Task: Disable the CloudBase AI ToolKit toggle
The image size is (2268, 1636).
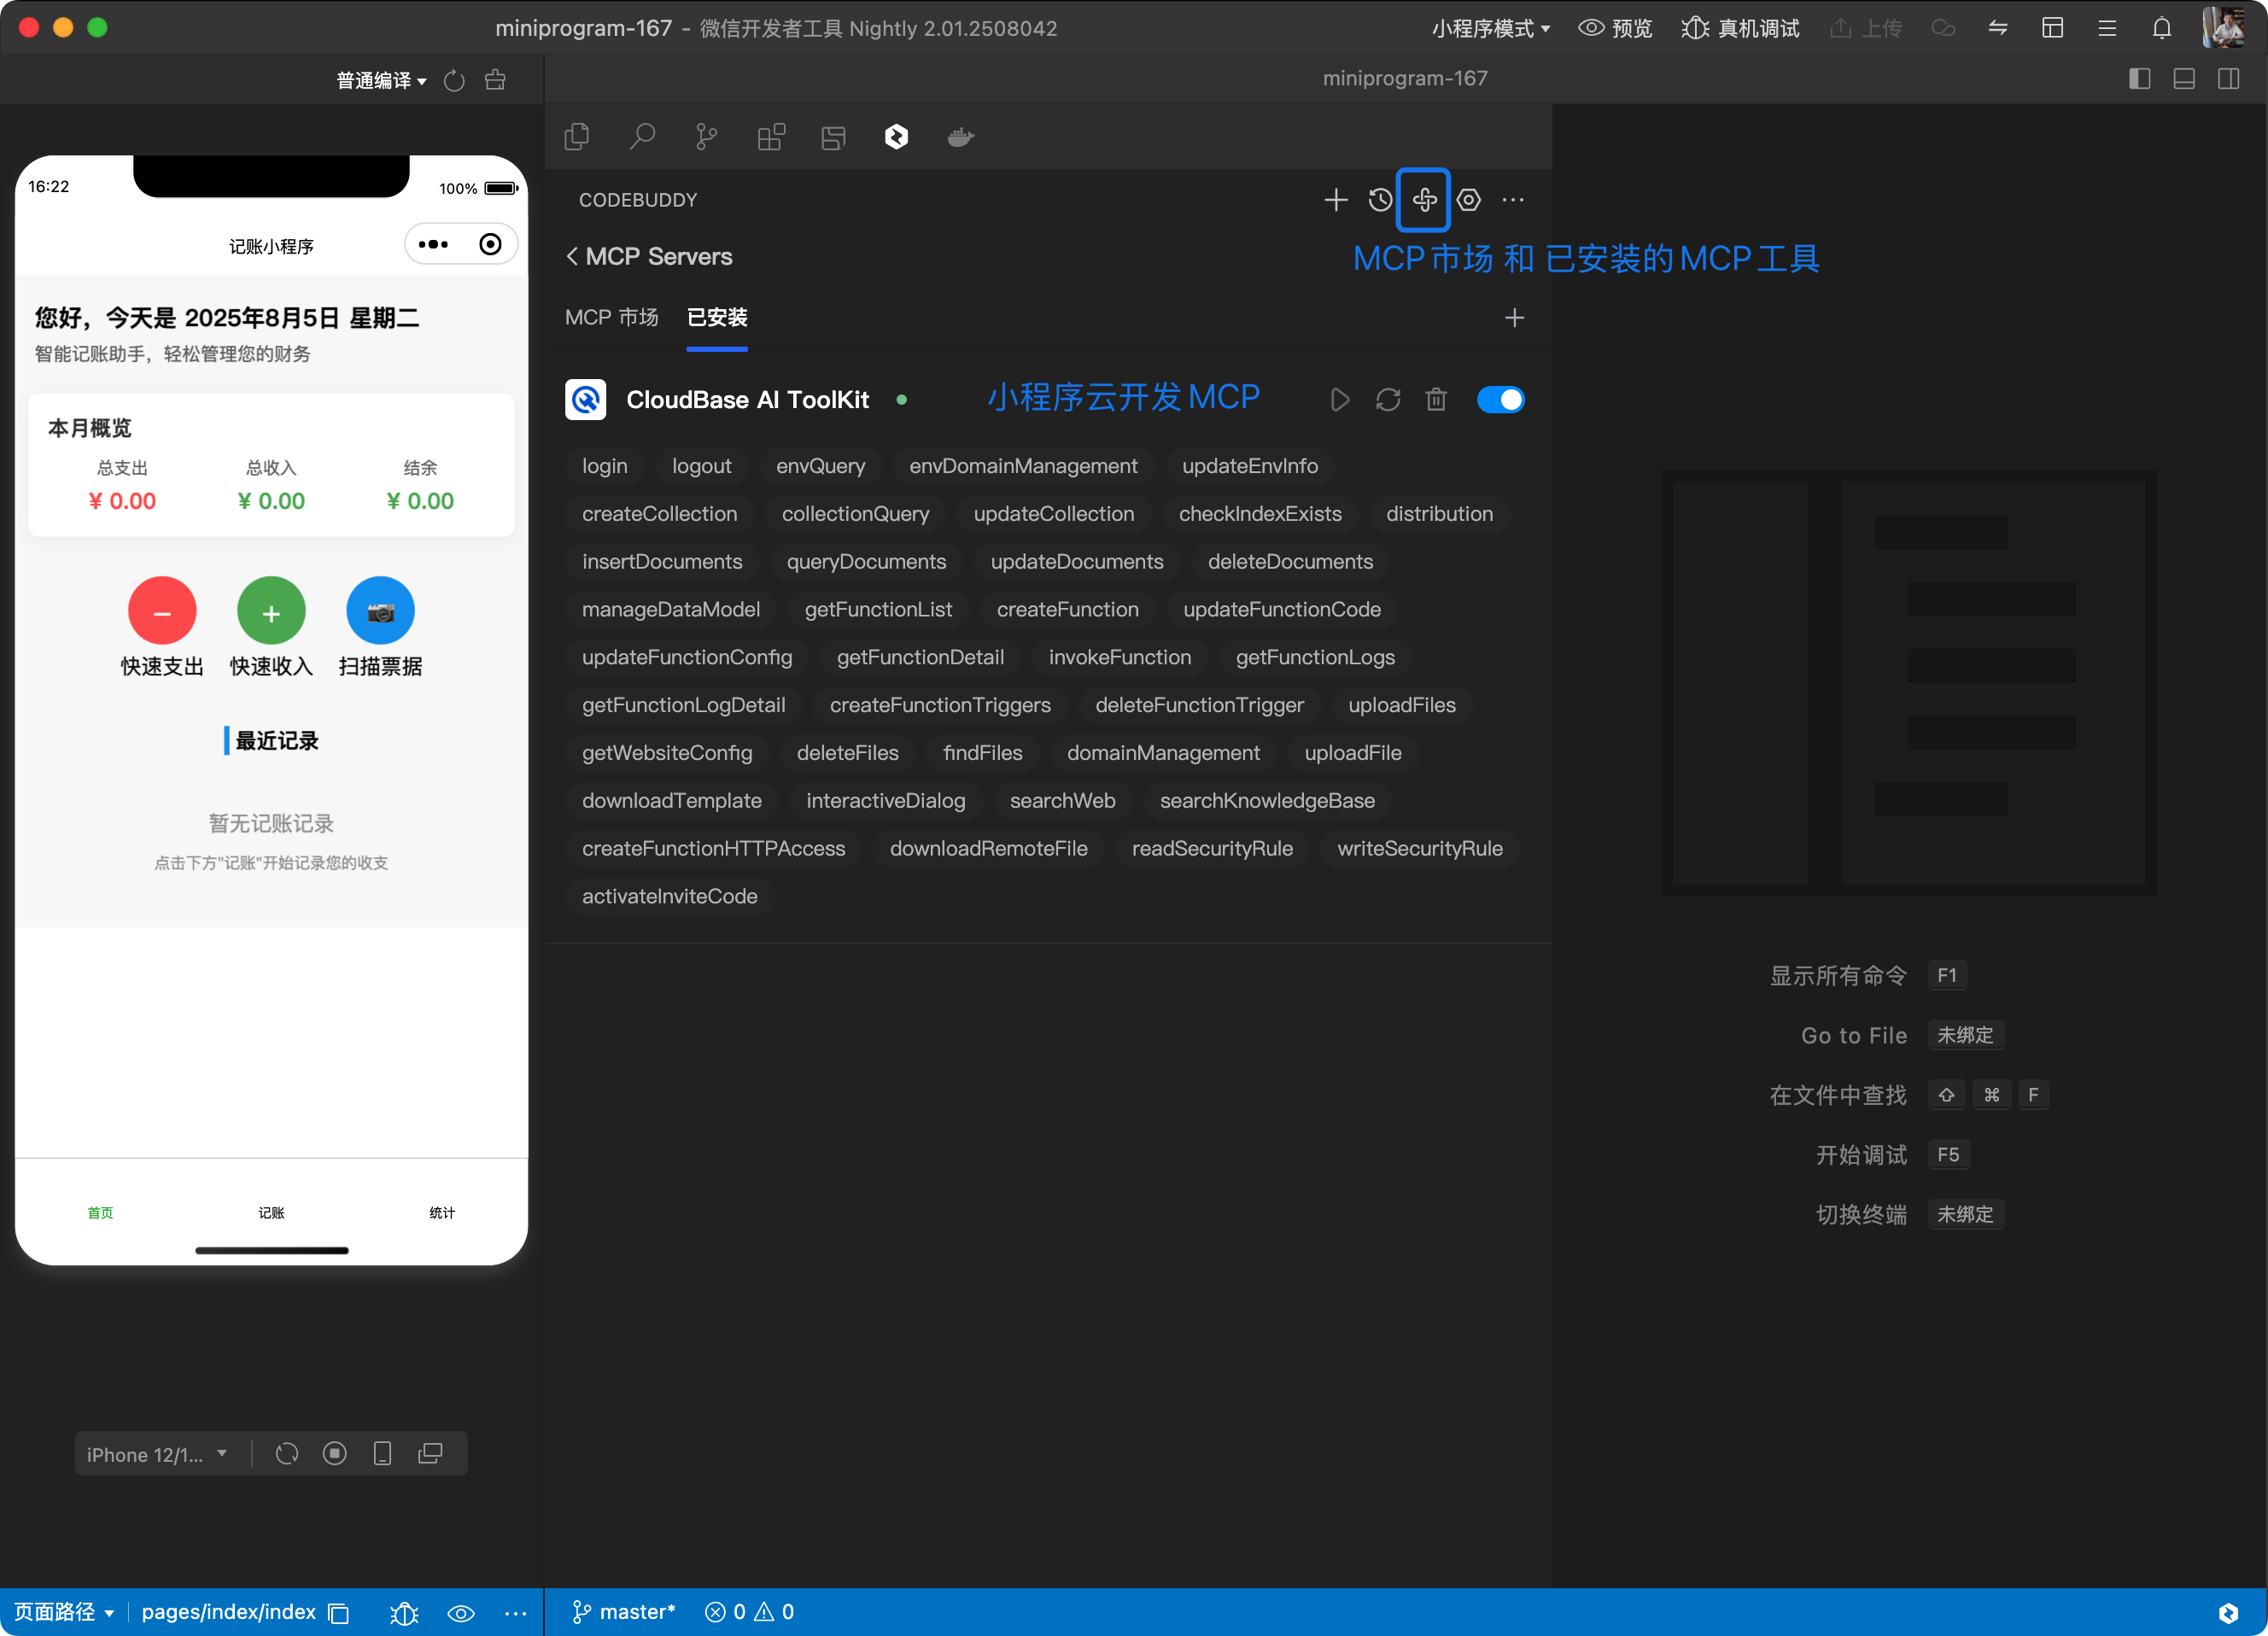Action: coord(1500,400)
